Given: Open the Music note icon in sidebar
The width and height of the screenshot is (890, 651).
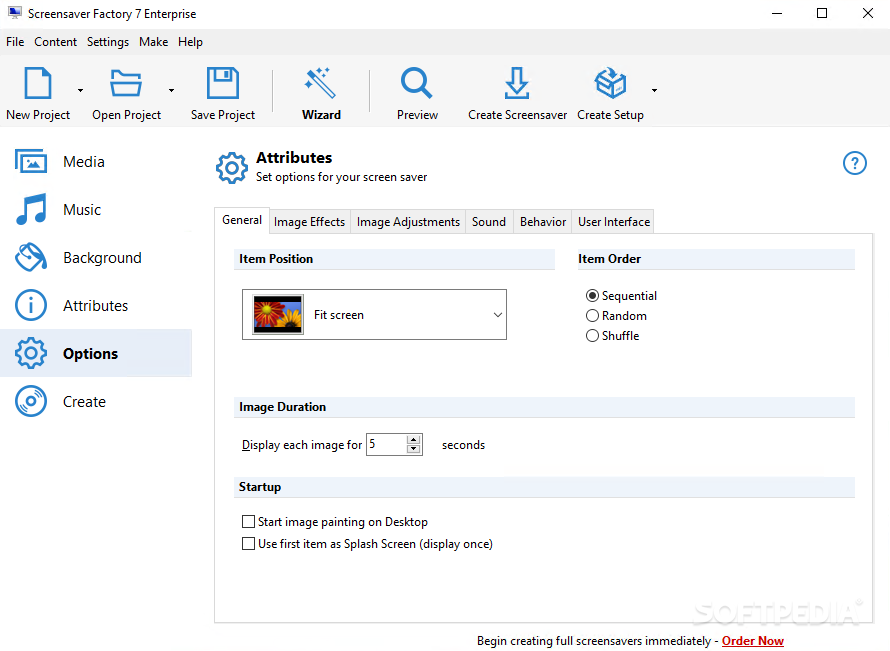Looking at the screenshot, I should click(x=31, y=209).
